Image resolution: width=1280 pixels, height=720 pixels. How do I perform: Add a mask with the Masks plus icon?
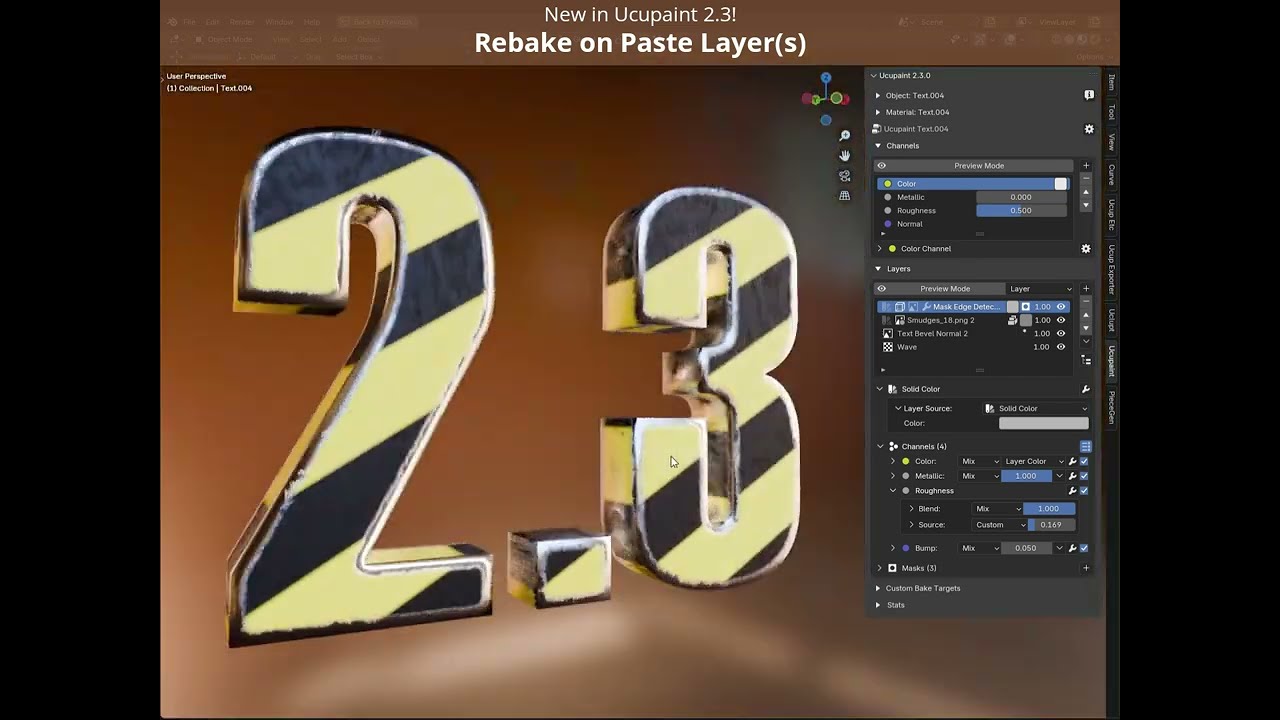tap(1086, 568)
